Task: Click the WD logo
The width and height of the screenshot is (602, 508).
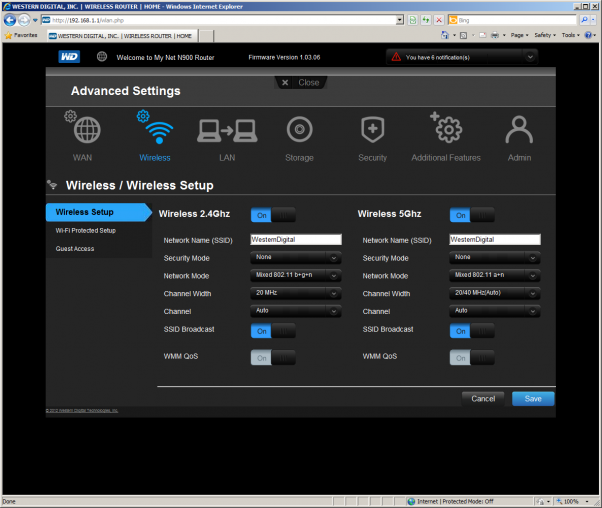Action: (x=69, y=57)
